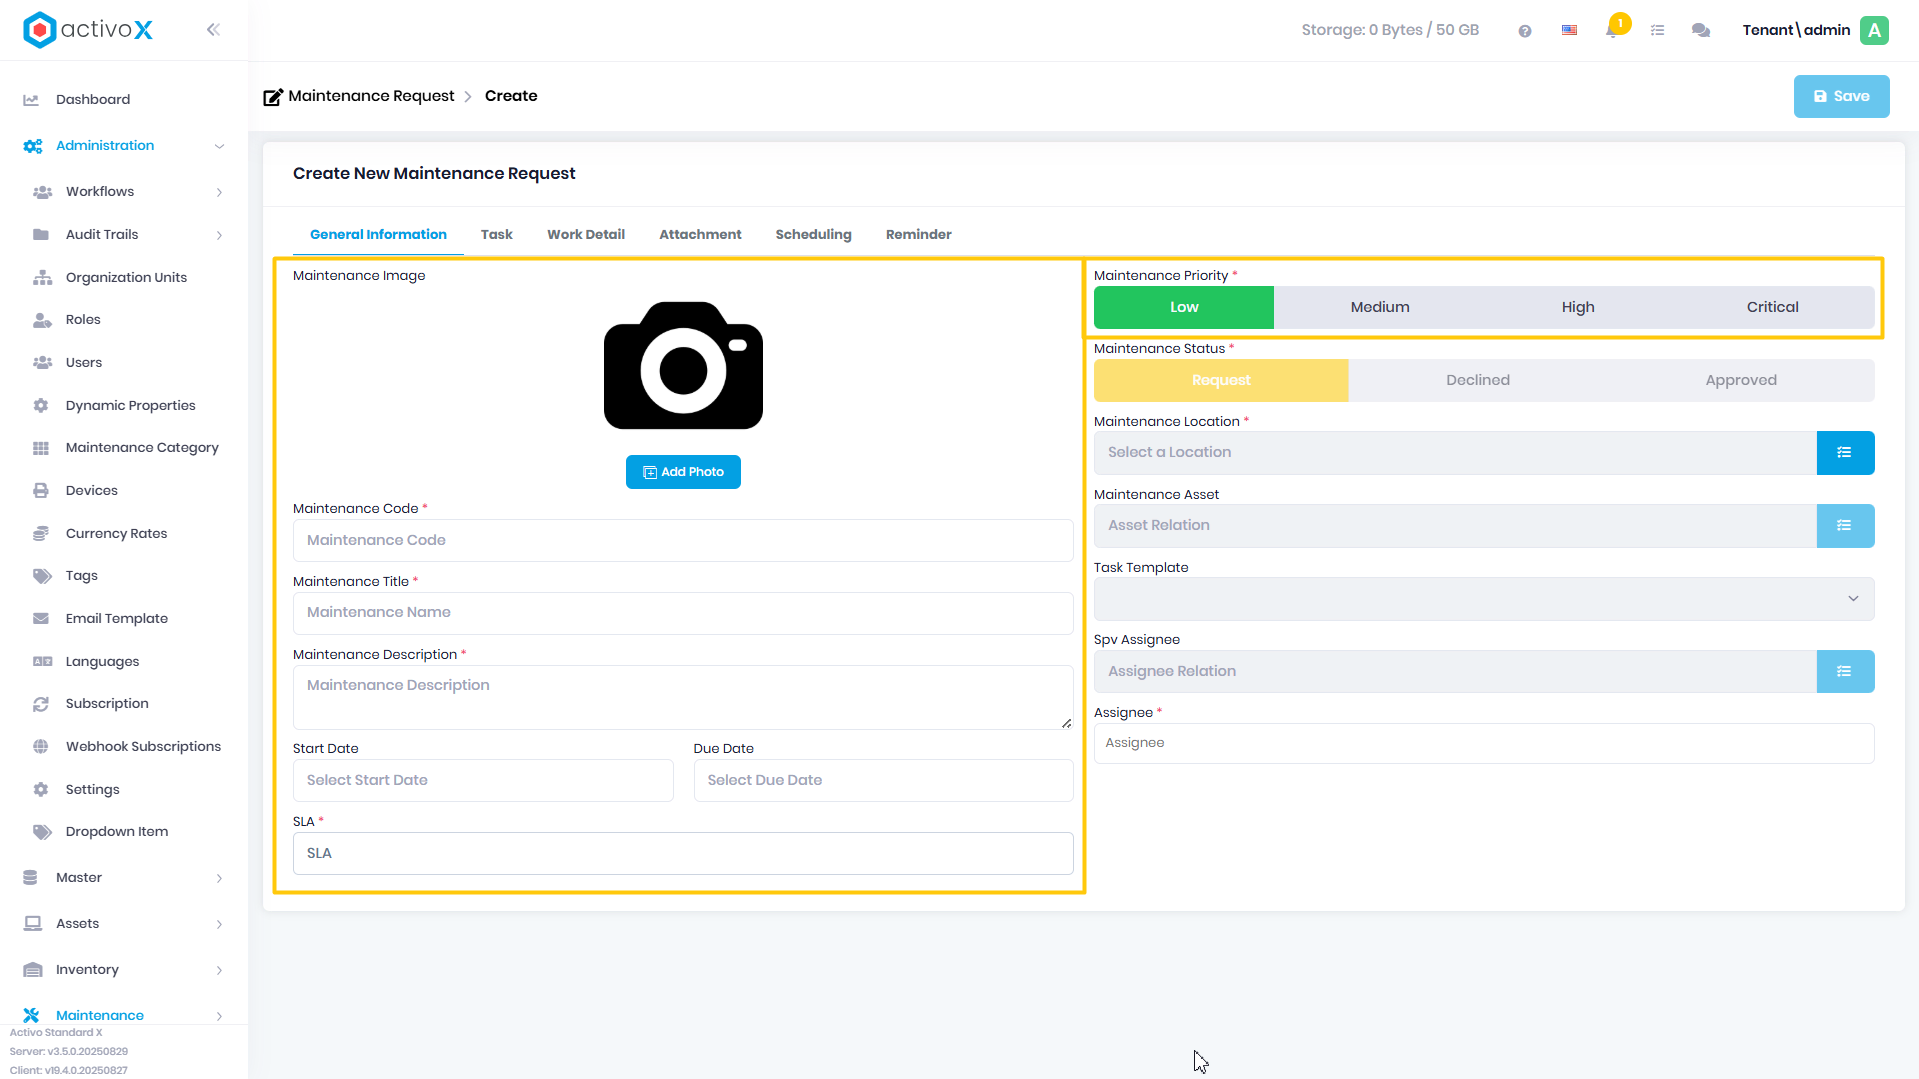Image resolution: width=1919 pixels, height=1079 pixels.
Task: Click the Organization Units hierarchy icon
Action: click(42, 278)
